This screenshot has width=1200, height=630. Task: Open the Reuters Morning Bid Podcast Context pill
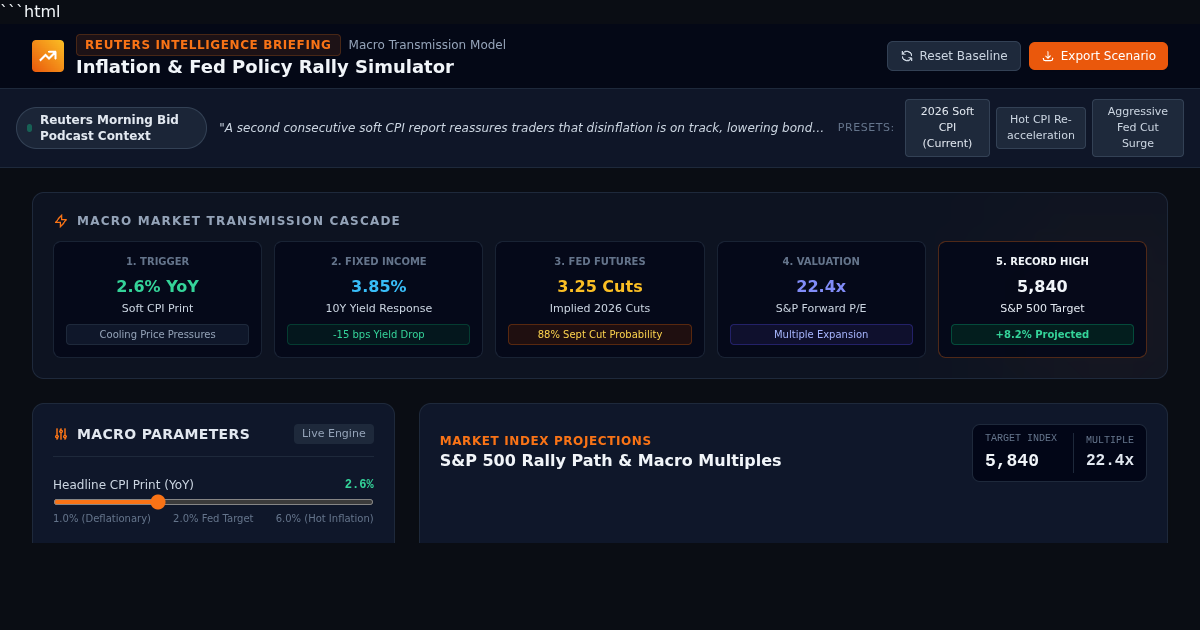[111, 128]
